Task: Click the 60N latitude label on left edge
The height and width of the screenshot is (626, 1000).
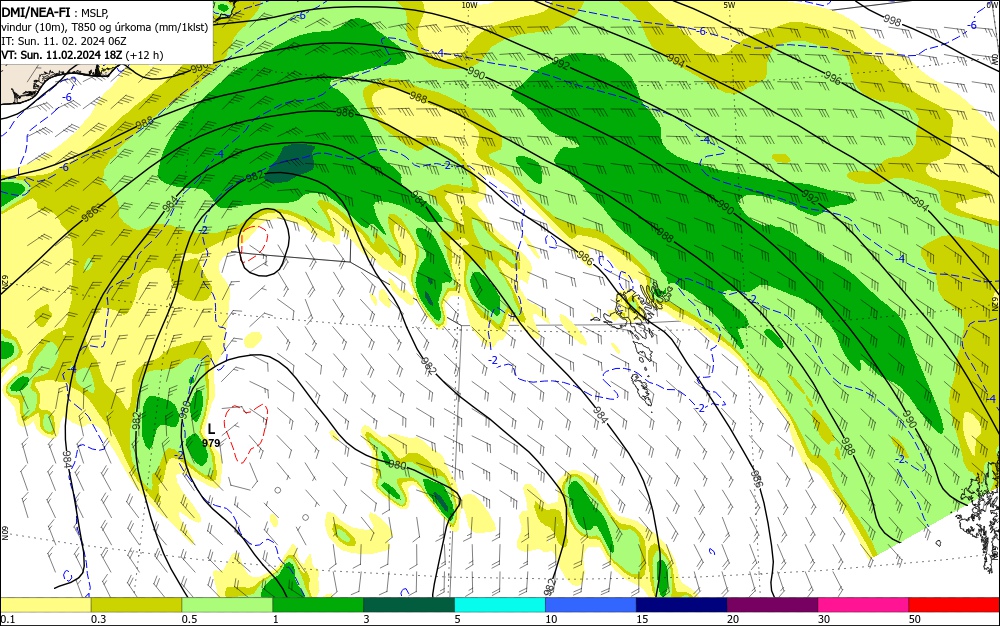Action: point(4,533)
